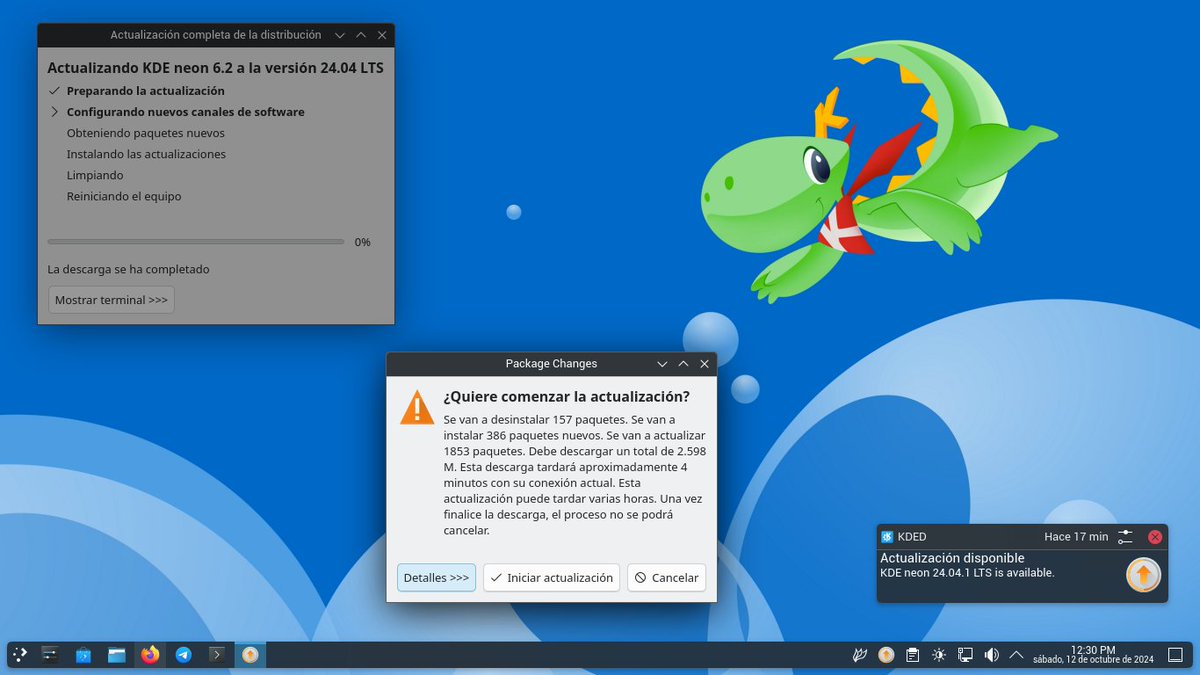Open the KDE application launcher
1200x675 pixels.
(x=20, y=655)
